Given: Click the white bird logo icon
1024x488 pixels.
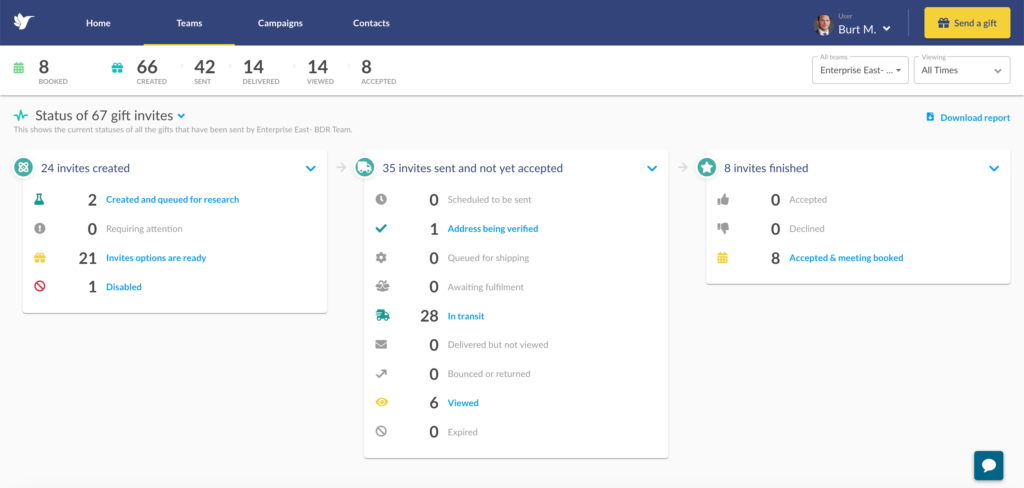Looking at the screenshot, I should 24,22.
